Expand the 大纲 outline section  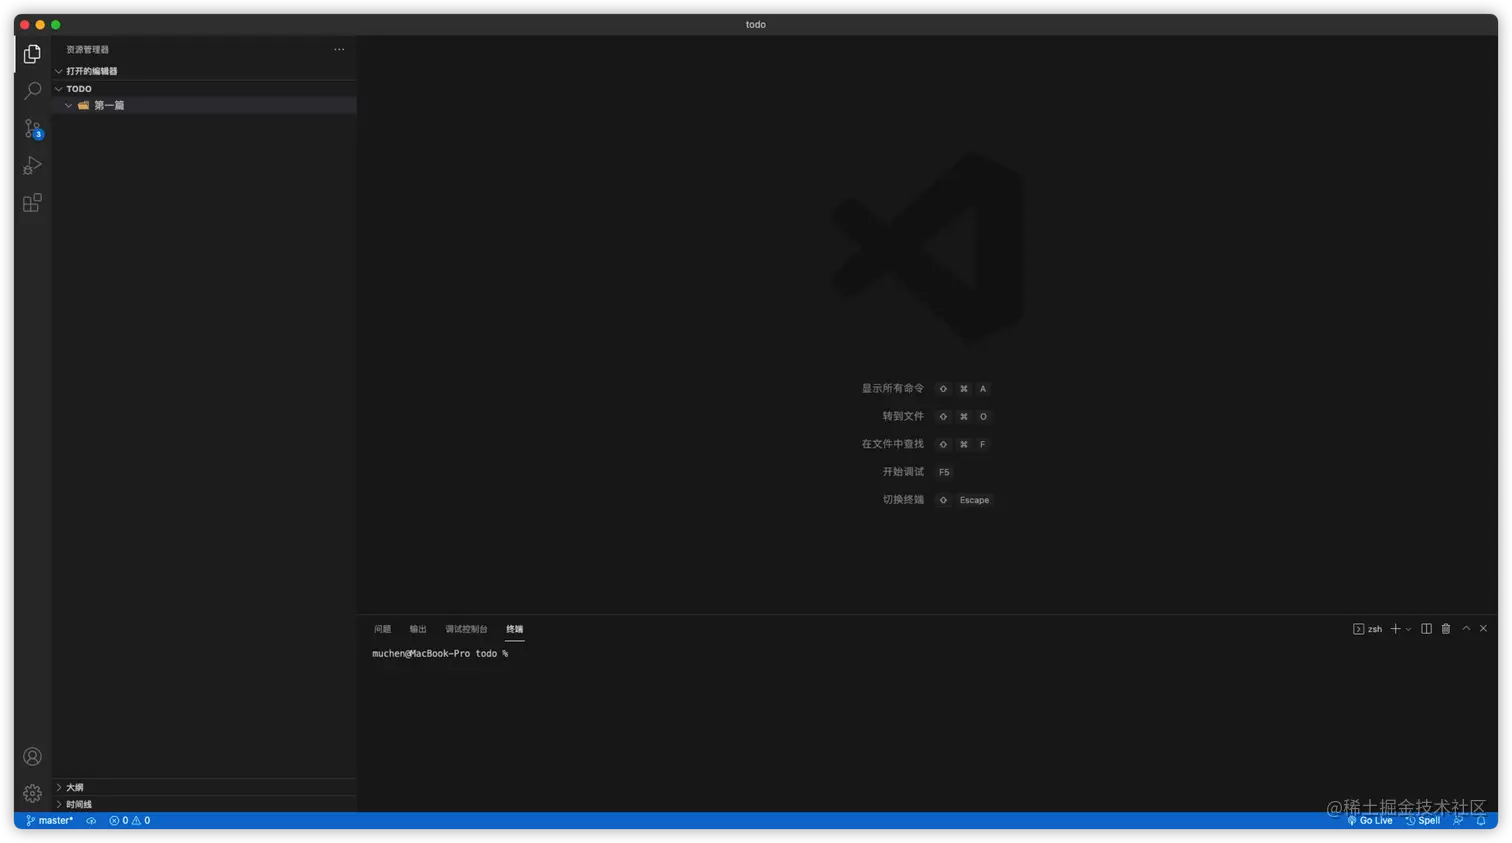coord(59,788)
